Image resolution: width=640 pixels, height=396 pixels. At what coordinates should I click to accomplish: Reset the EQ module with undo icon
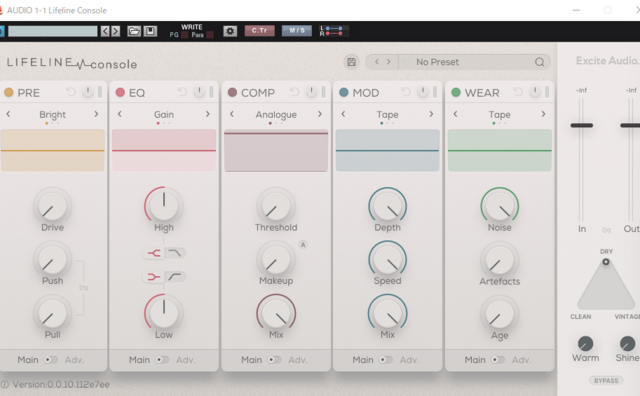coord(182,92)
